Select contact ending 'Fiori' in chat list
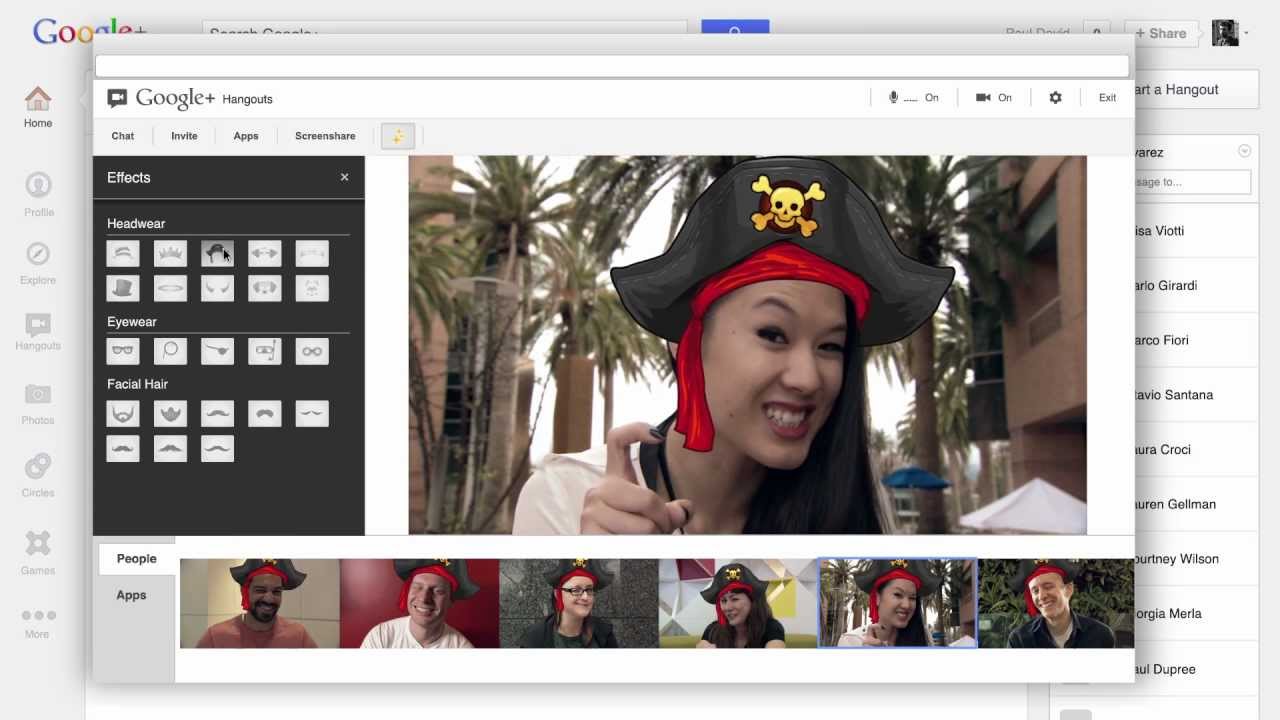The width and height of the screenshot is (1280, 720). click(1196, 340)
